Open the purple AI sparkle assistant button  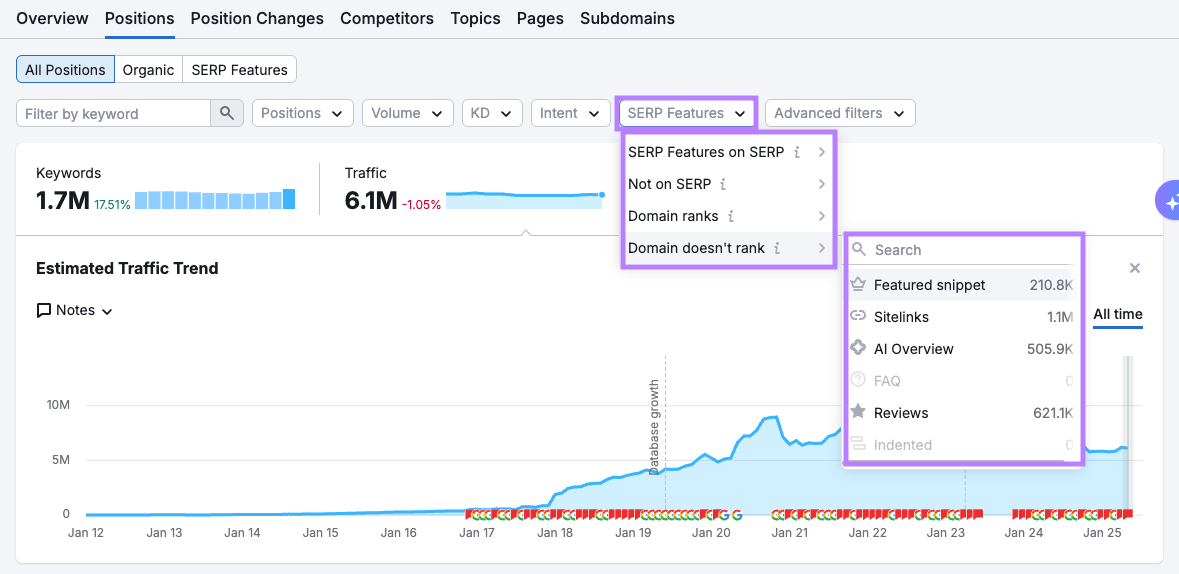1168,200
